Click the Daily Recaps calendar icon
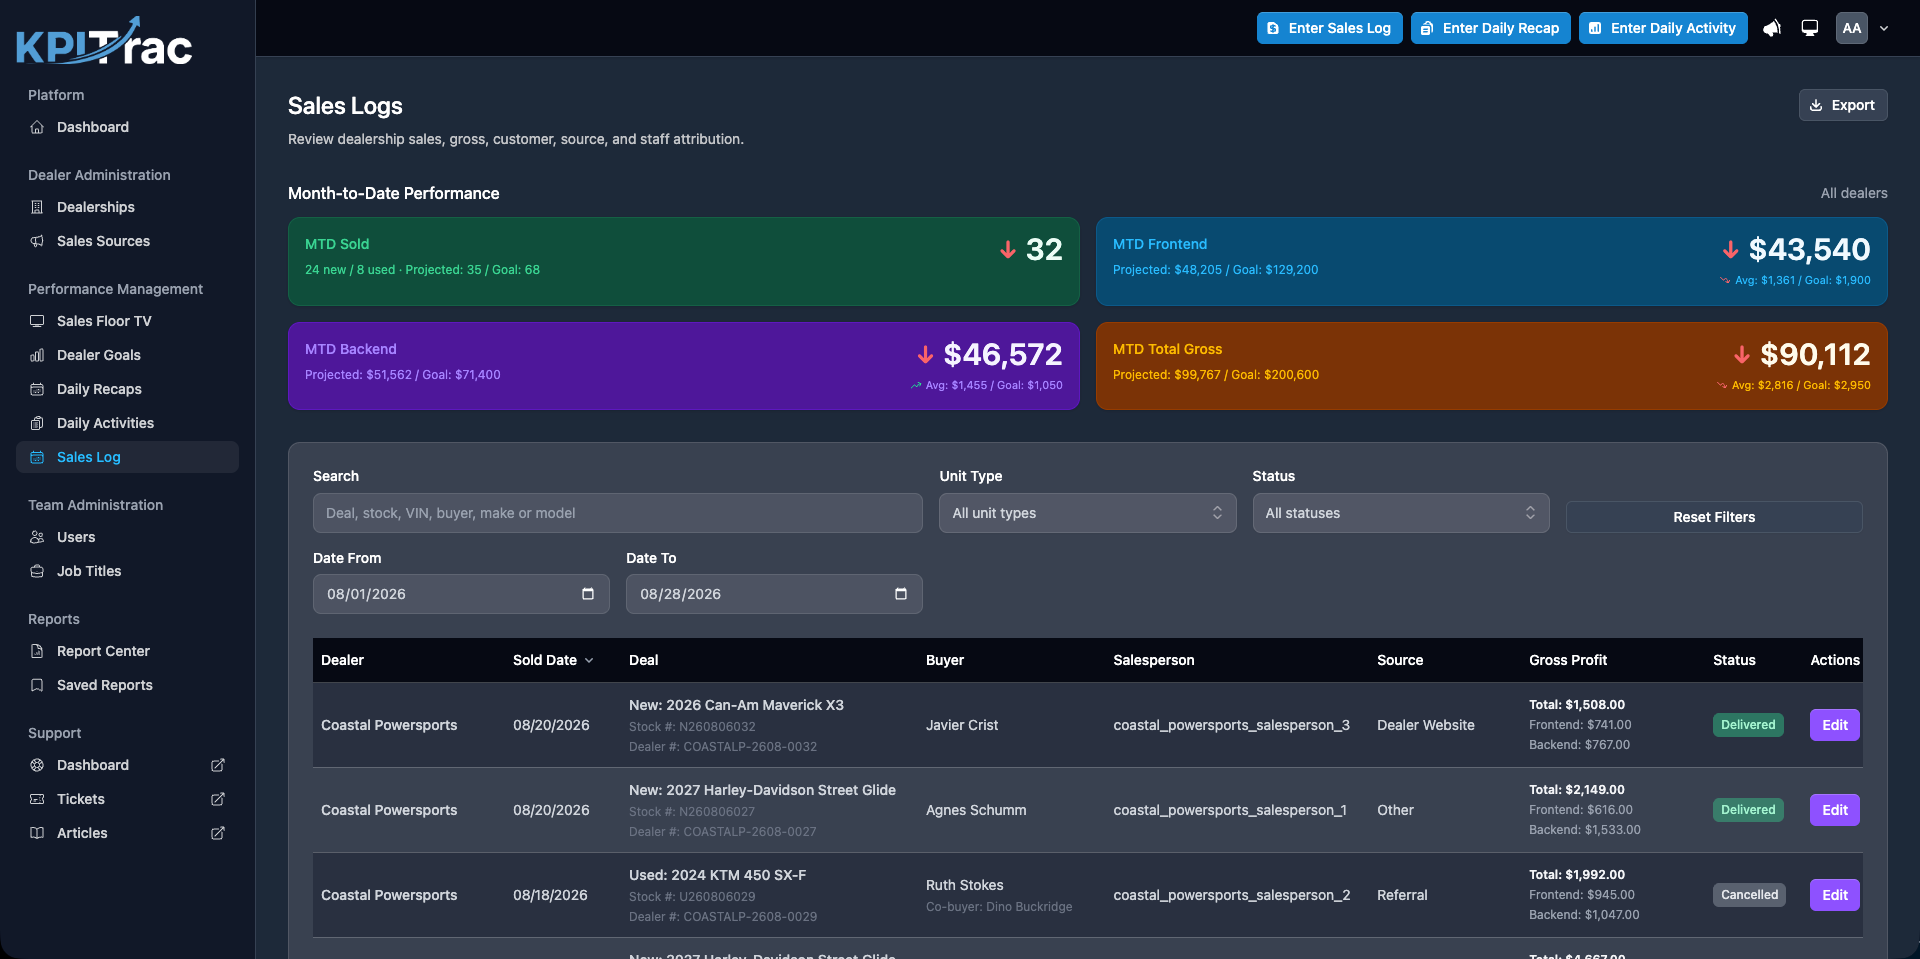Viewport: 1920px width, 959px height. (x=37, y=389)
